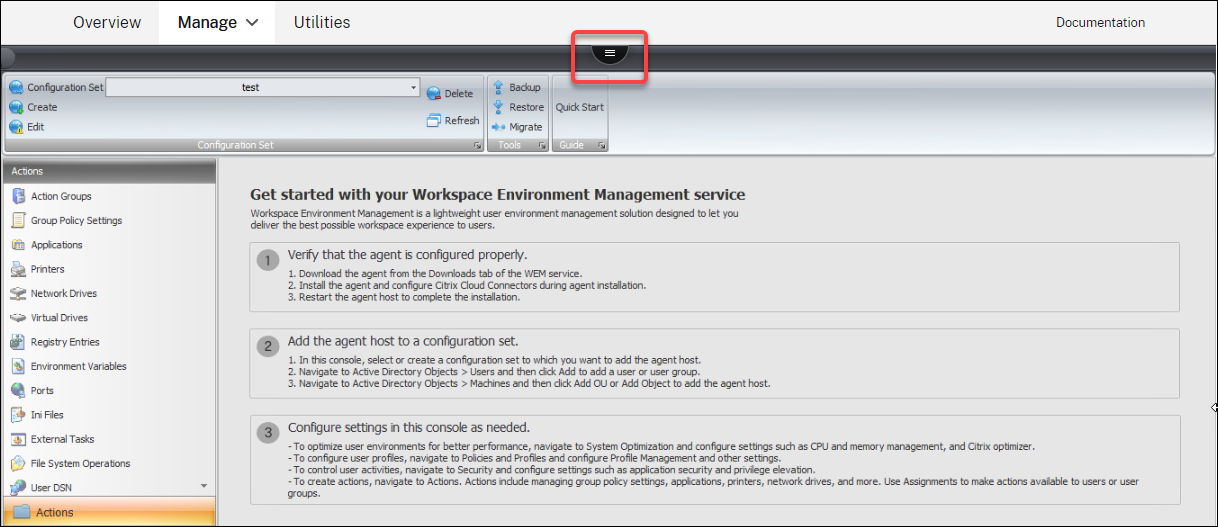
Task: Click the Migrate tool icon
Action: [498, 127]
